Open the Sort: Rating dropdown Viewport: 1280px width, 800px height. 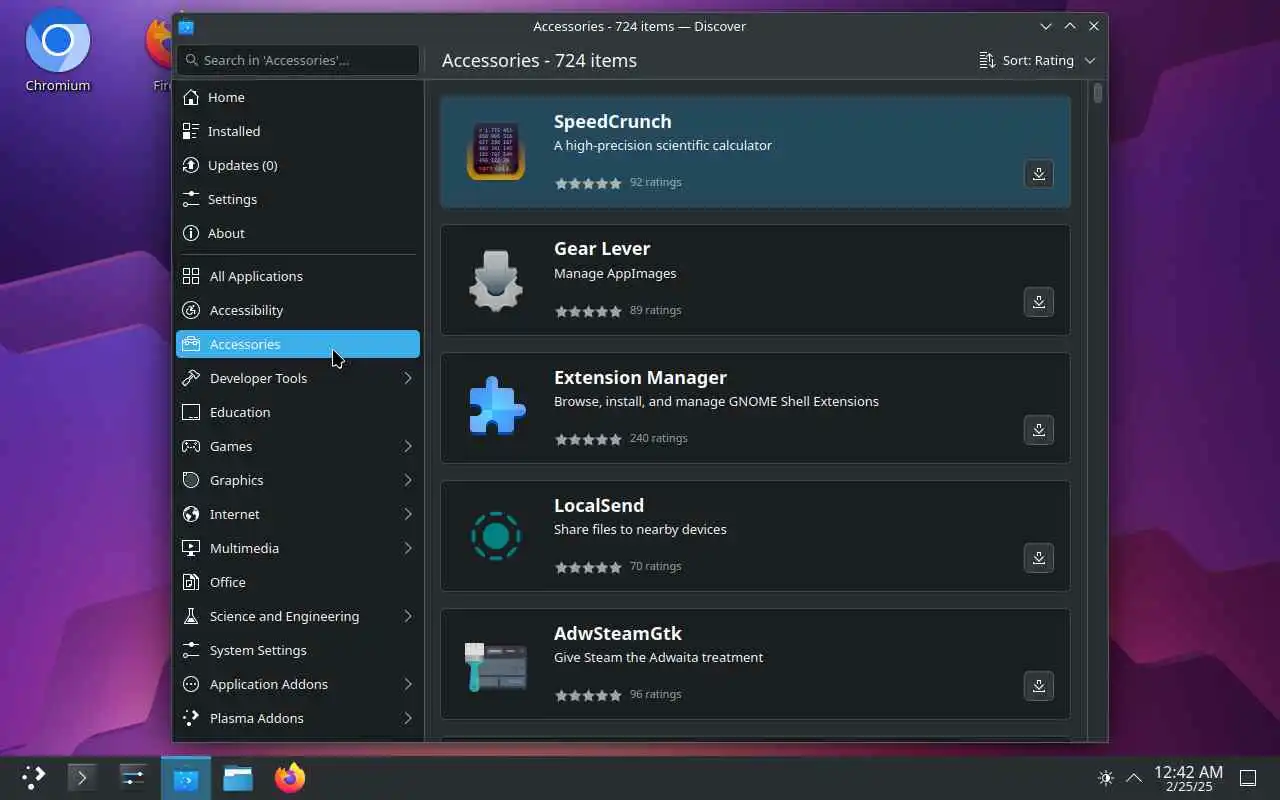[x=1037, y=60]
